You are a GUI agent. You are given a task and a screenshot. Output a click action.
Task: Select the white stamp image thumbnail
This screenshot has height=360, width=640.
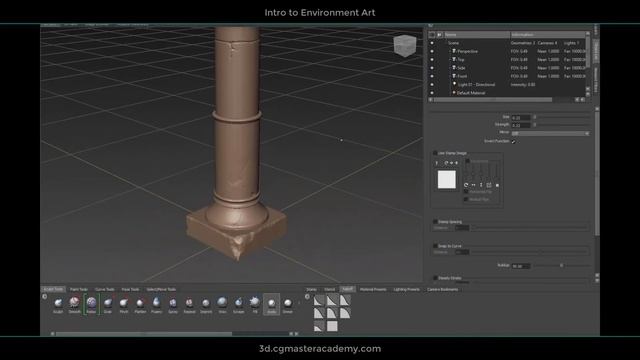coord(447,180)
